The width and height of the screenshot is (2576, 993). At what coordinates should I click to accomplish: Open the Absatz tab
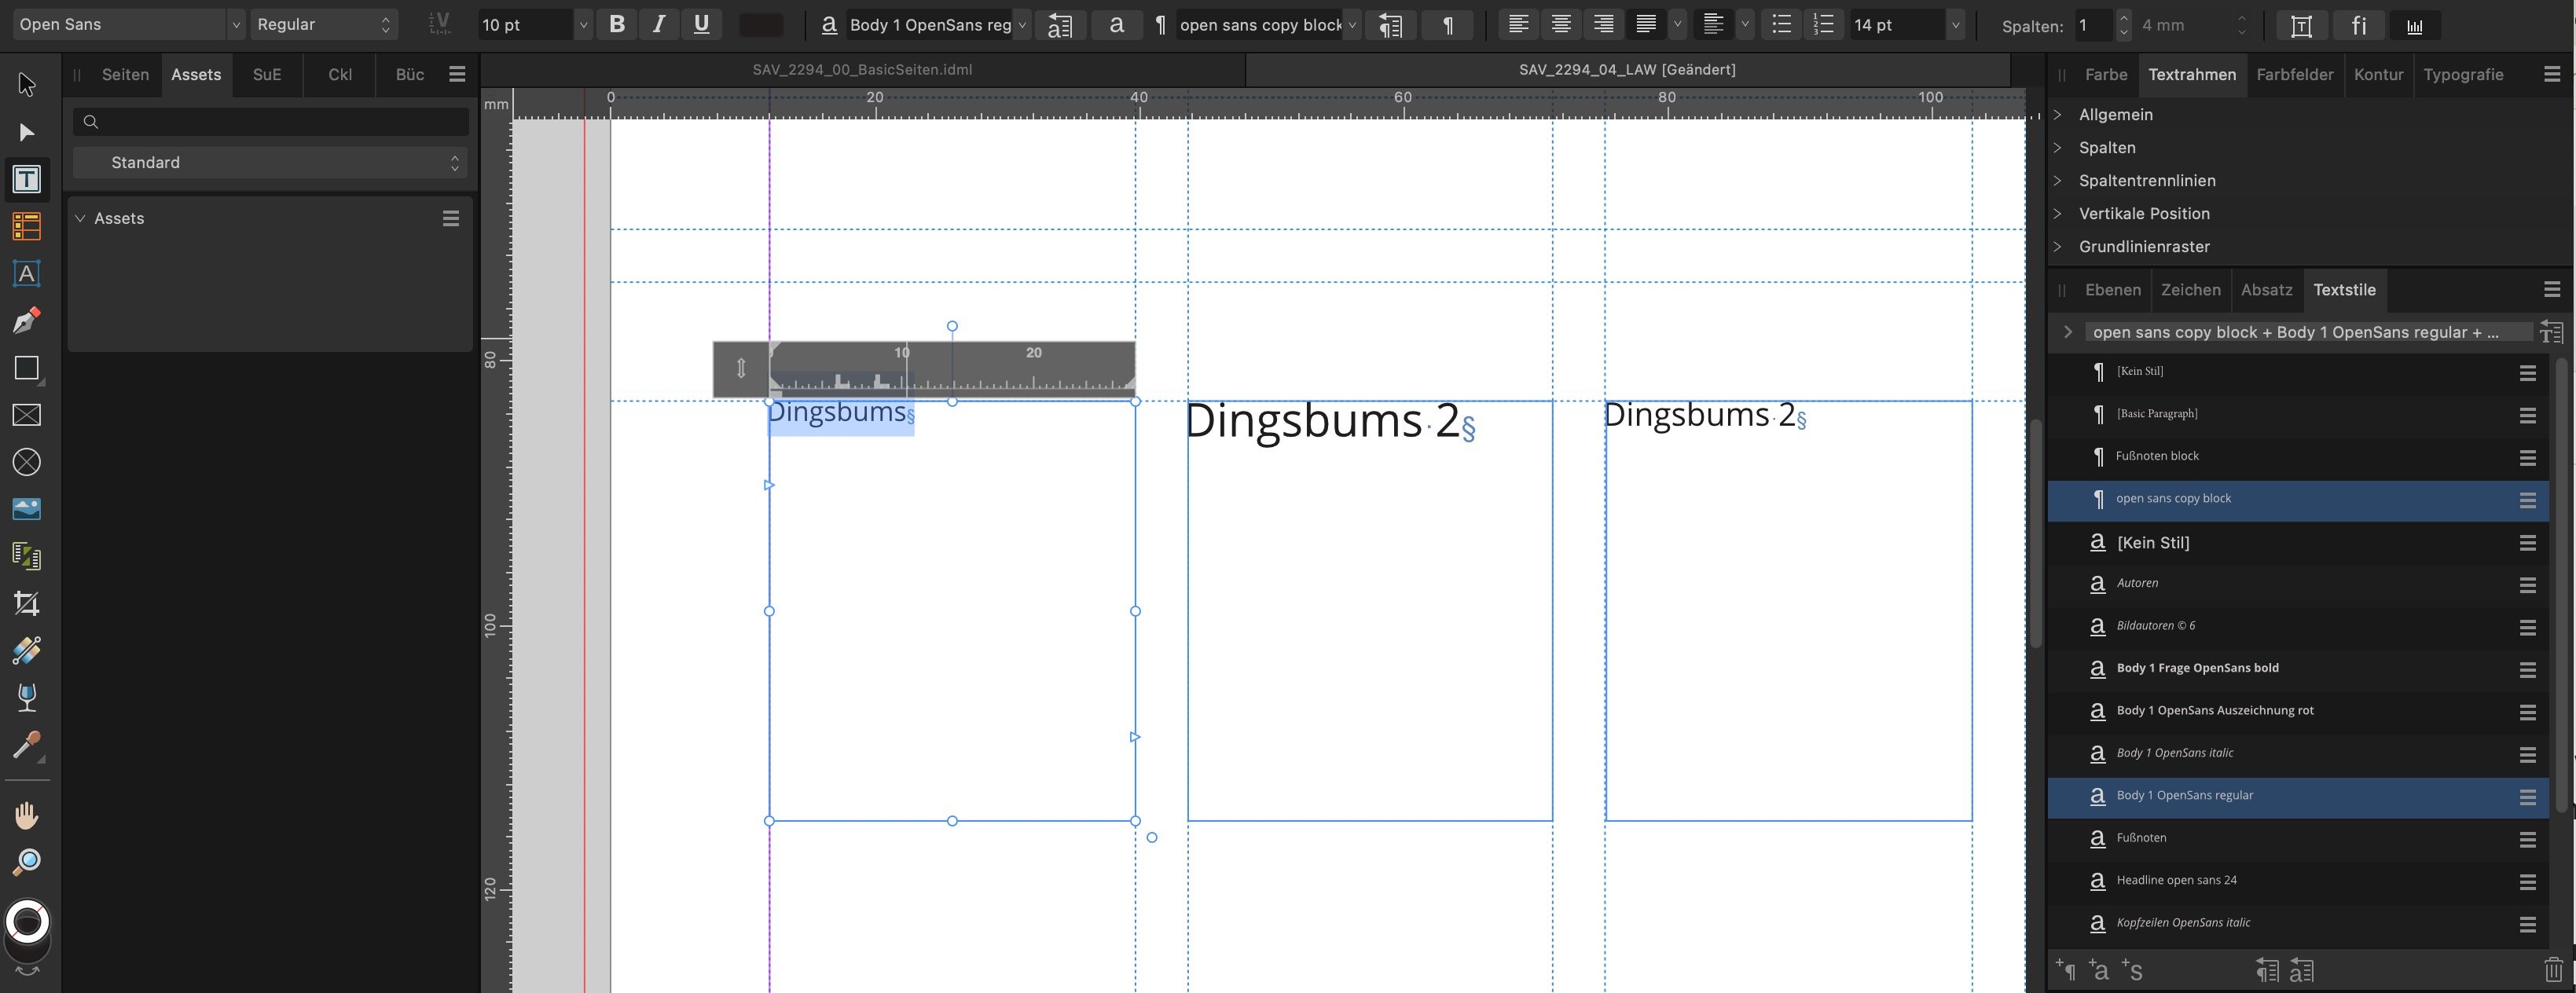(x=2266, y=289)
